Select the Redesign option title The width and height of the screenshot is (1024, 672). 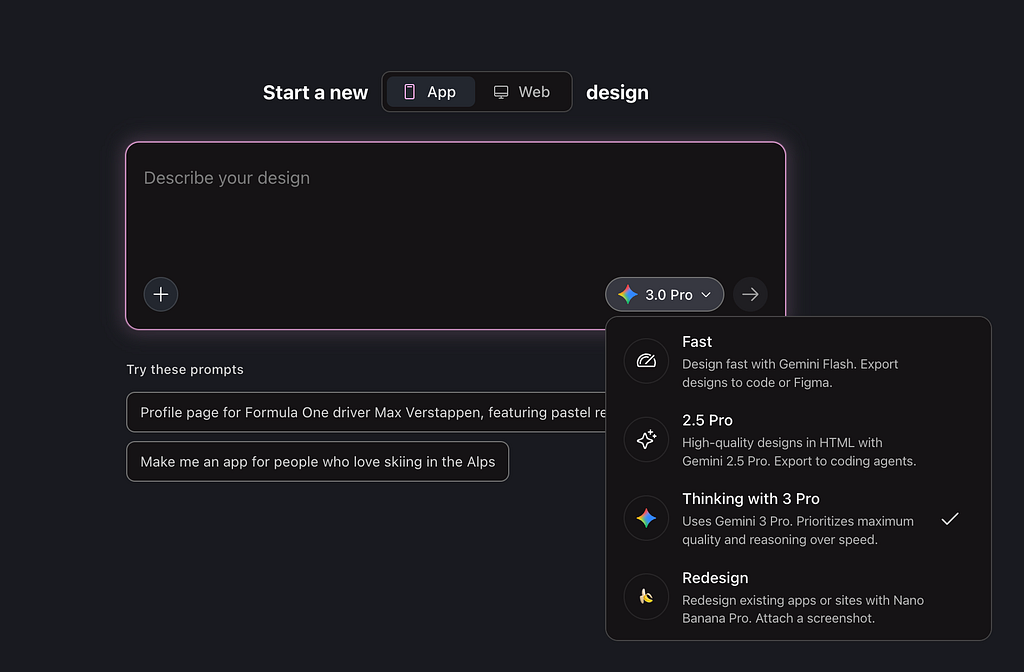point(715,578)
